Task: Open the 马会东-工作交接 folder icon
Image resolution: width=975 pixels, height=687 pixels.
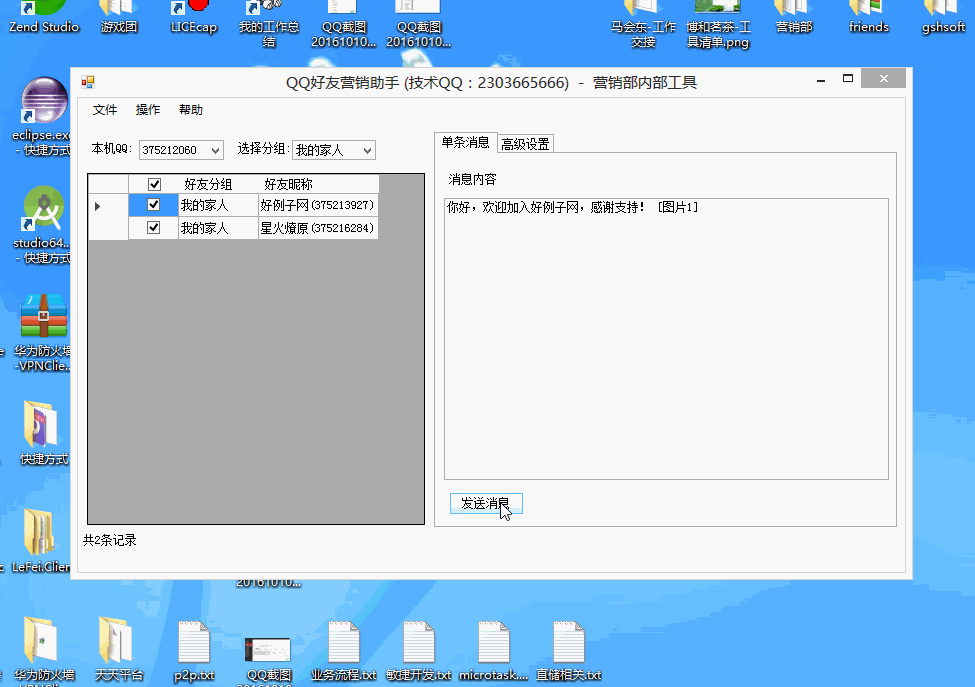Action: [x=643, y=24]
